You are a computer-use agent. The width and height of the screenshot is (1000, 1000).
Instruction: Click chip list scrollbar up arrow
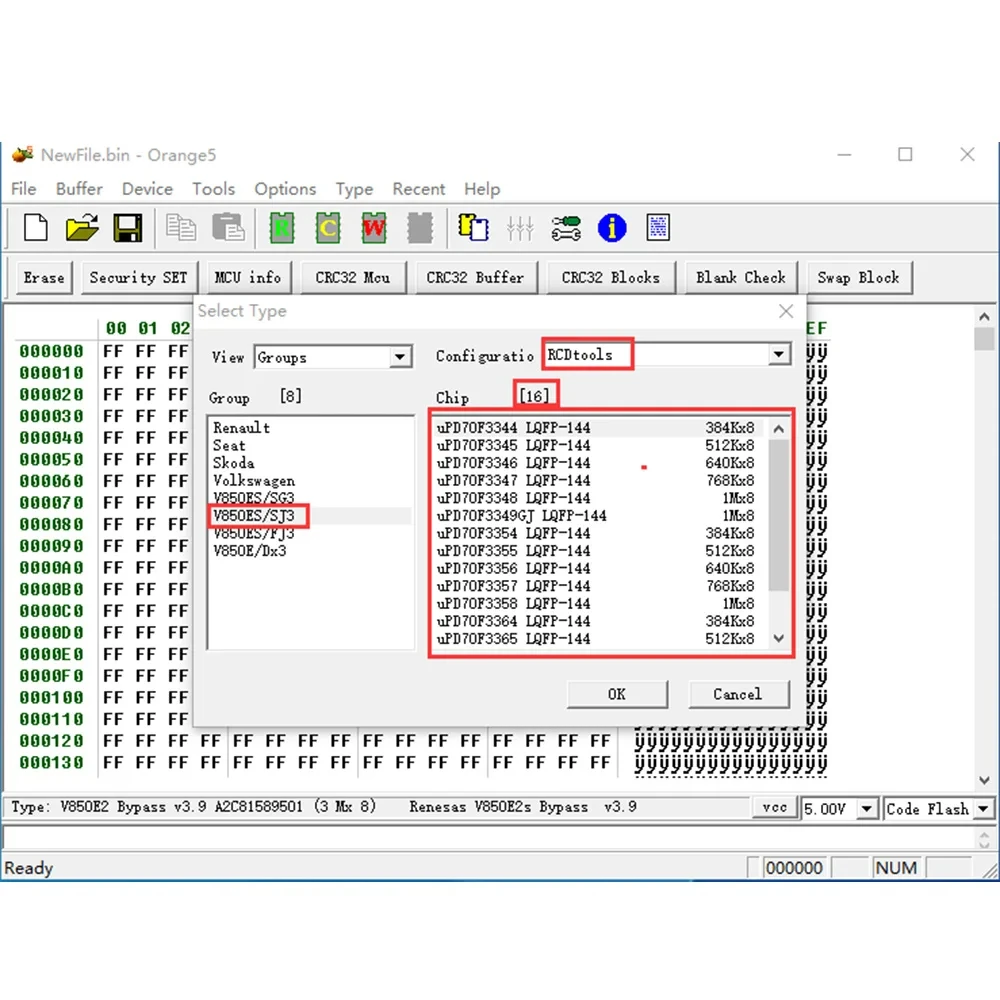coord(779,429)
